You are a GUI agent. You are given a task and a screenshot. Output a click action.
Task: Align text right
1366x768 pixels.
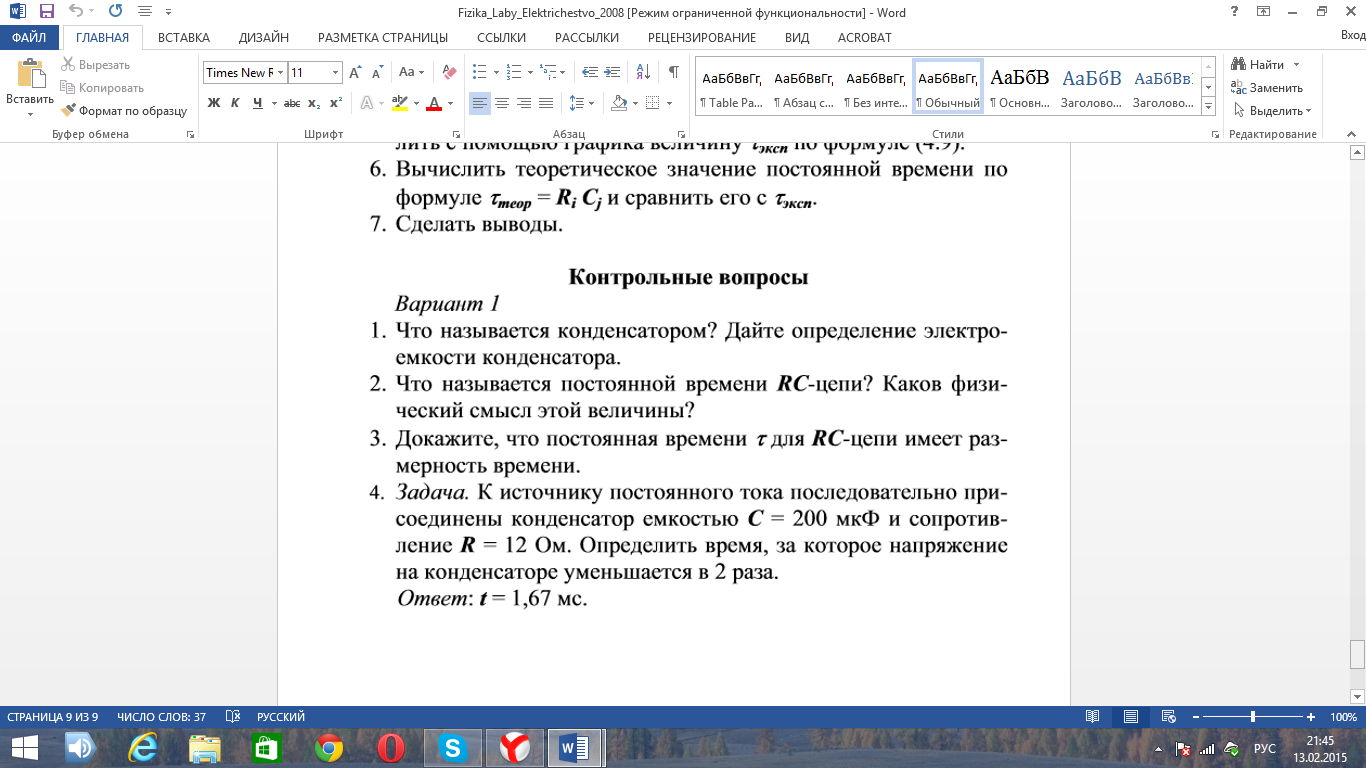524,103
